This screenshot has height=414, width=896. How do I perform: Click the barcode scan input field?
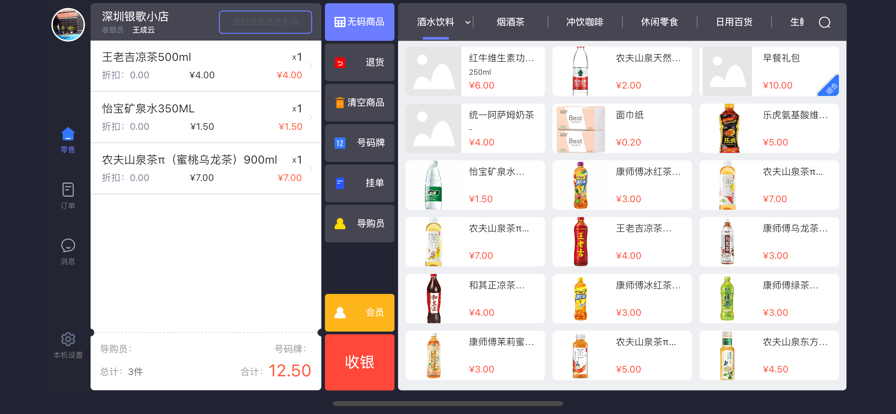point(265,21)
